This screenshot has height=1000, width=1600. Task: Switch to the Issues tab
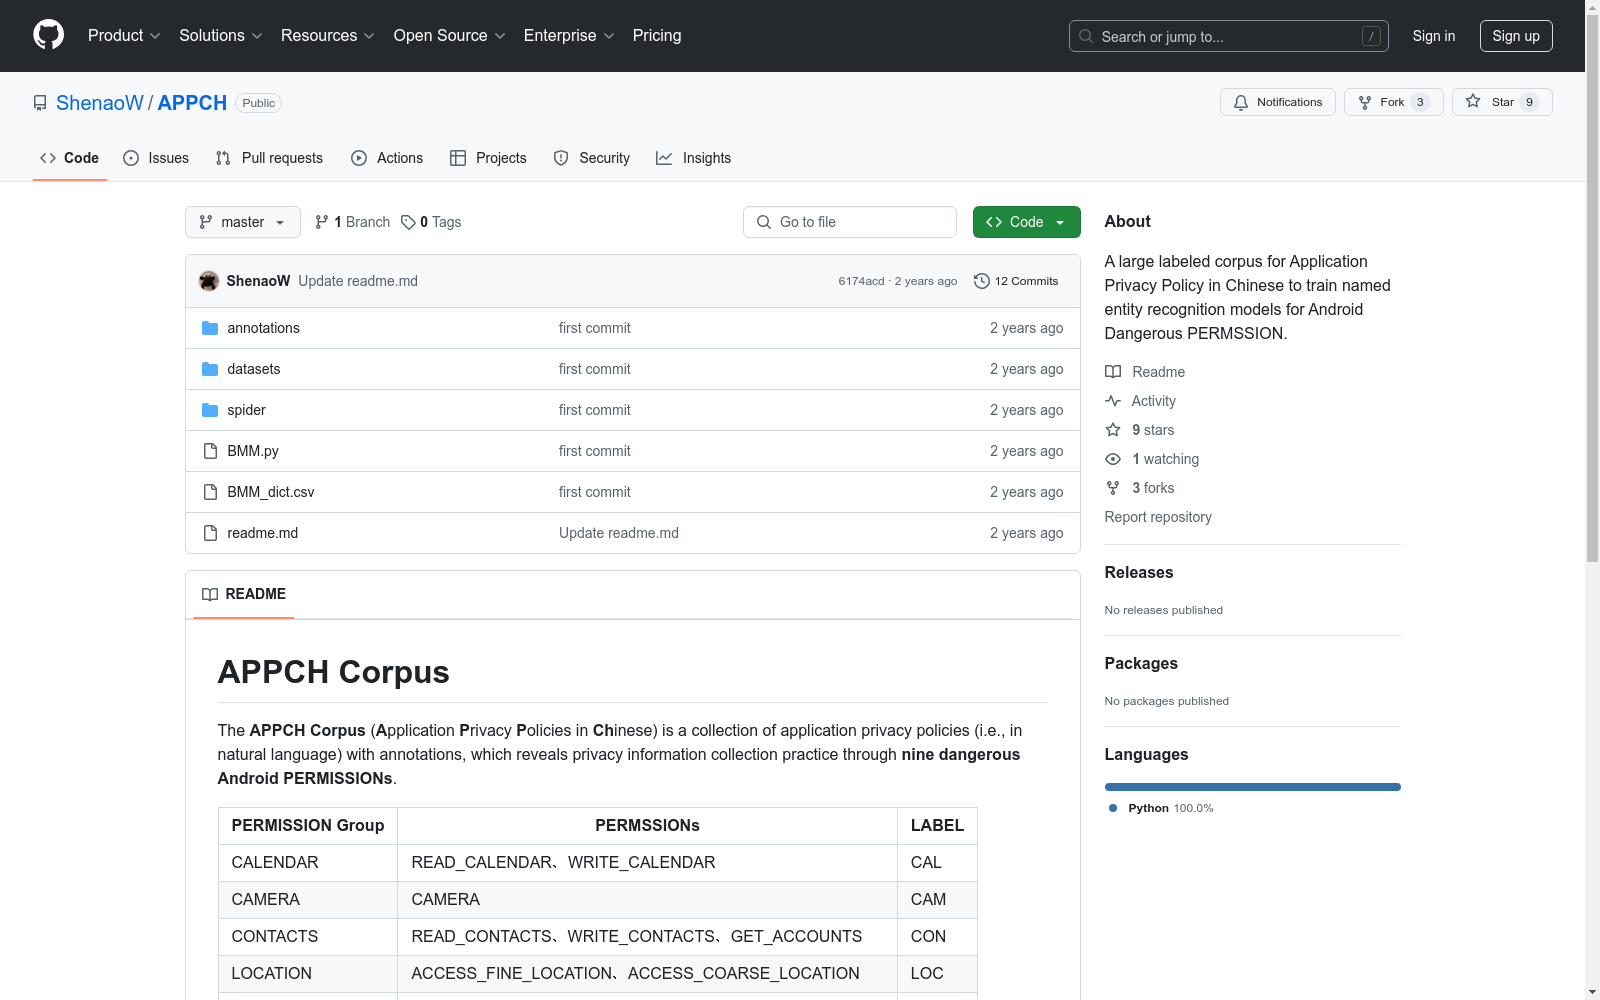[x=156, y=158]
